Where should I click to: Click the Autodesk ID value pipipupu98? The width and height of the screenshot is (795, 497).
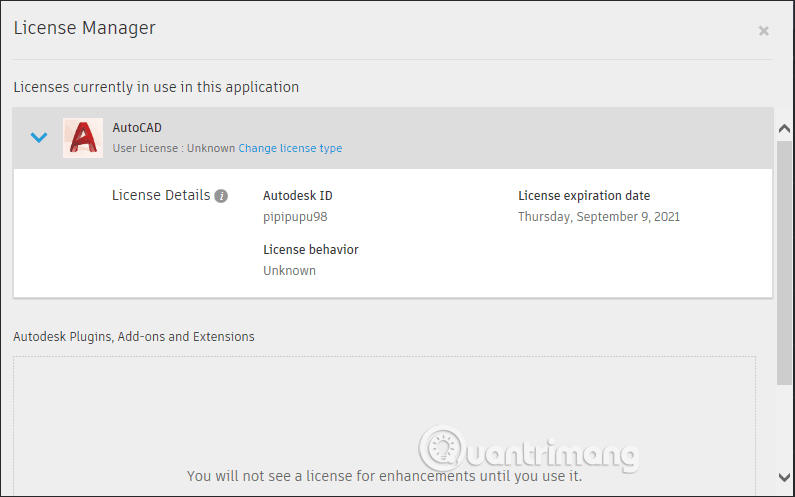pyautogui.click(x=293, y=216)
